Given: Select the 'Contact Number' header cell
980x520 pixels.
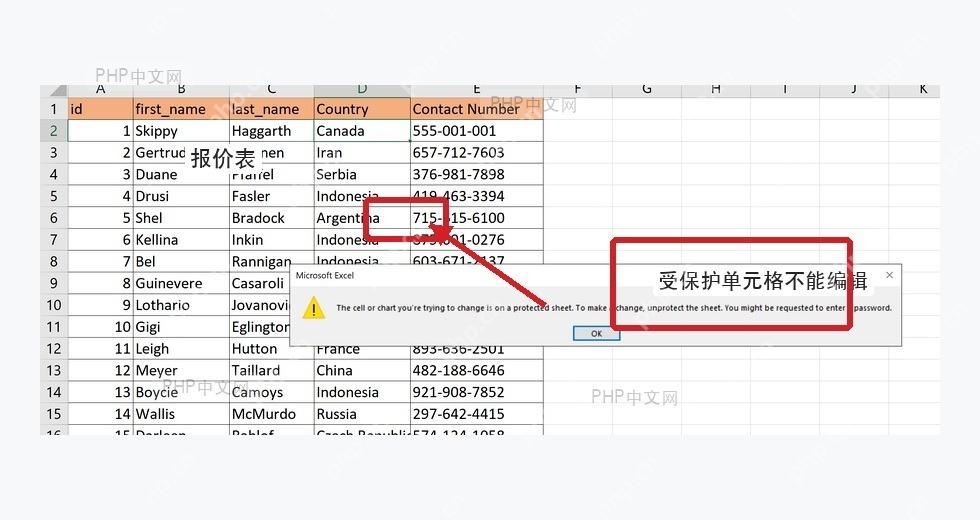Looking at the screenshot, I should pyautogui.click(x=477, y=109).
